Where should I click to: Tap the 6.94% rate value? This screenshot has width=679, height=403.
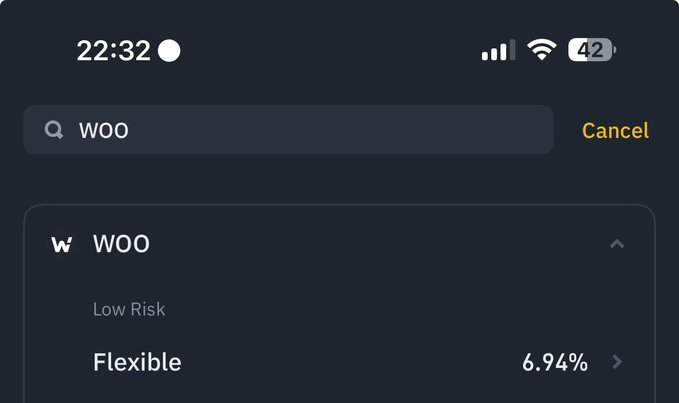coord(554,362)
